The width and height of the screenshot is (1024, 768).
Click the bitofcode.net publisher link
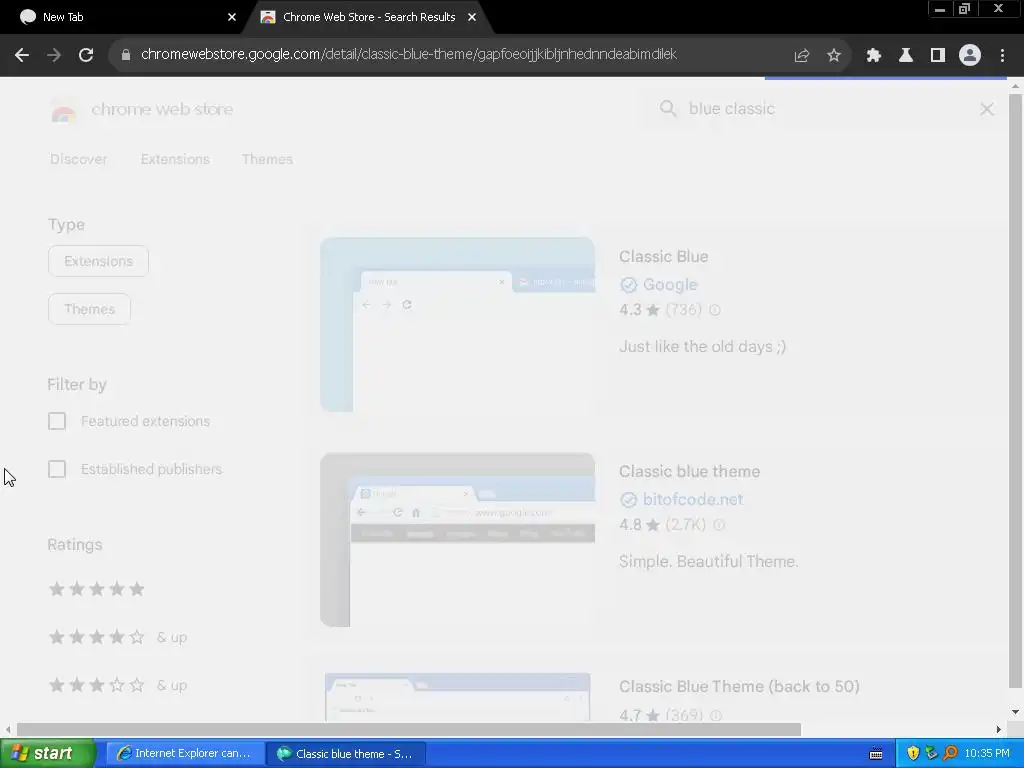point(693,500)
